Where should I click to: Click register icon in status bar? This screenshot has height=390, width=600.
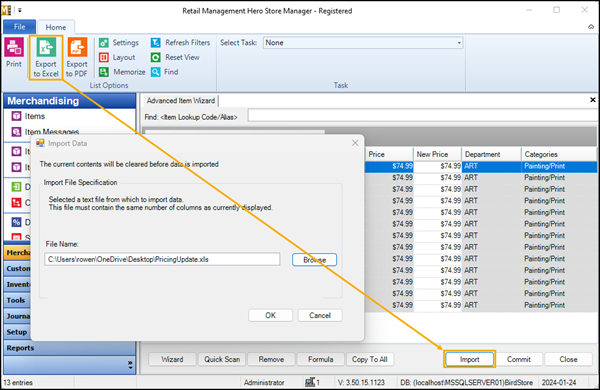(310, 382)
